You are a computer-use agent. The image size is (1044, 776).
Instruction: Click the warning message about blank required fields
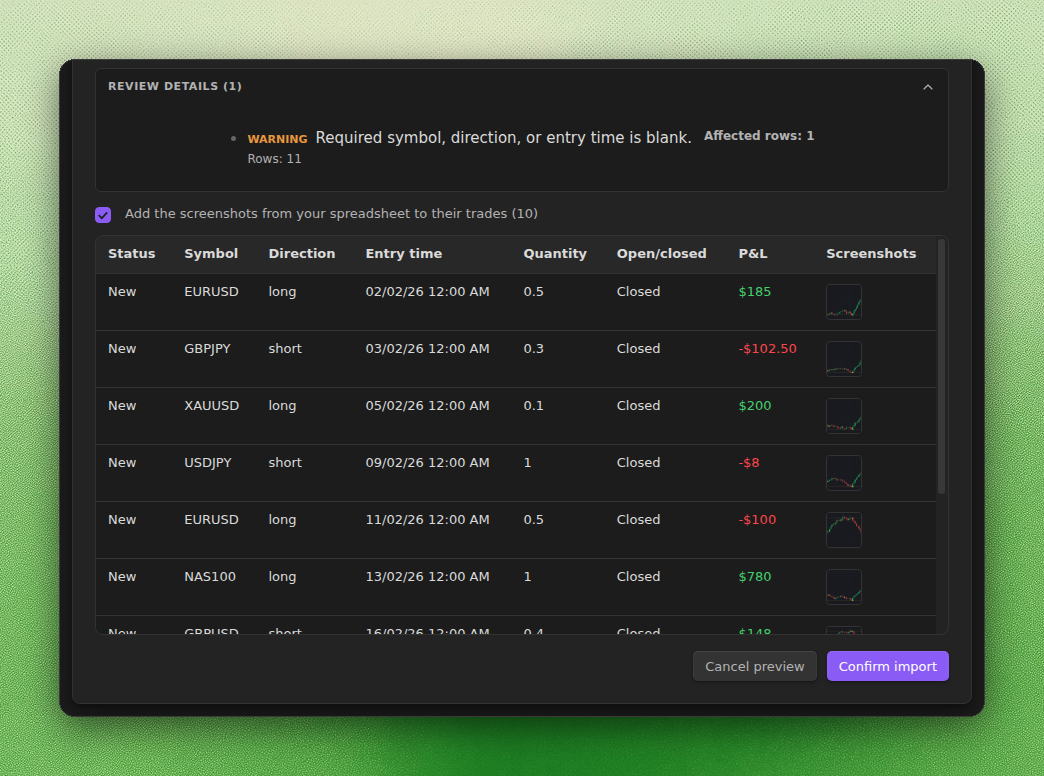pos(503,138)
